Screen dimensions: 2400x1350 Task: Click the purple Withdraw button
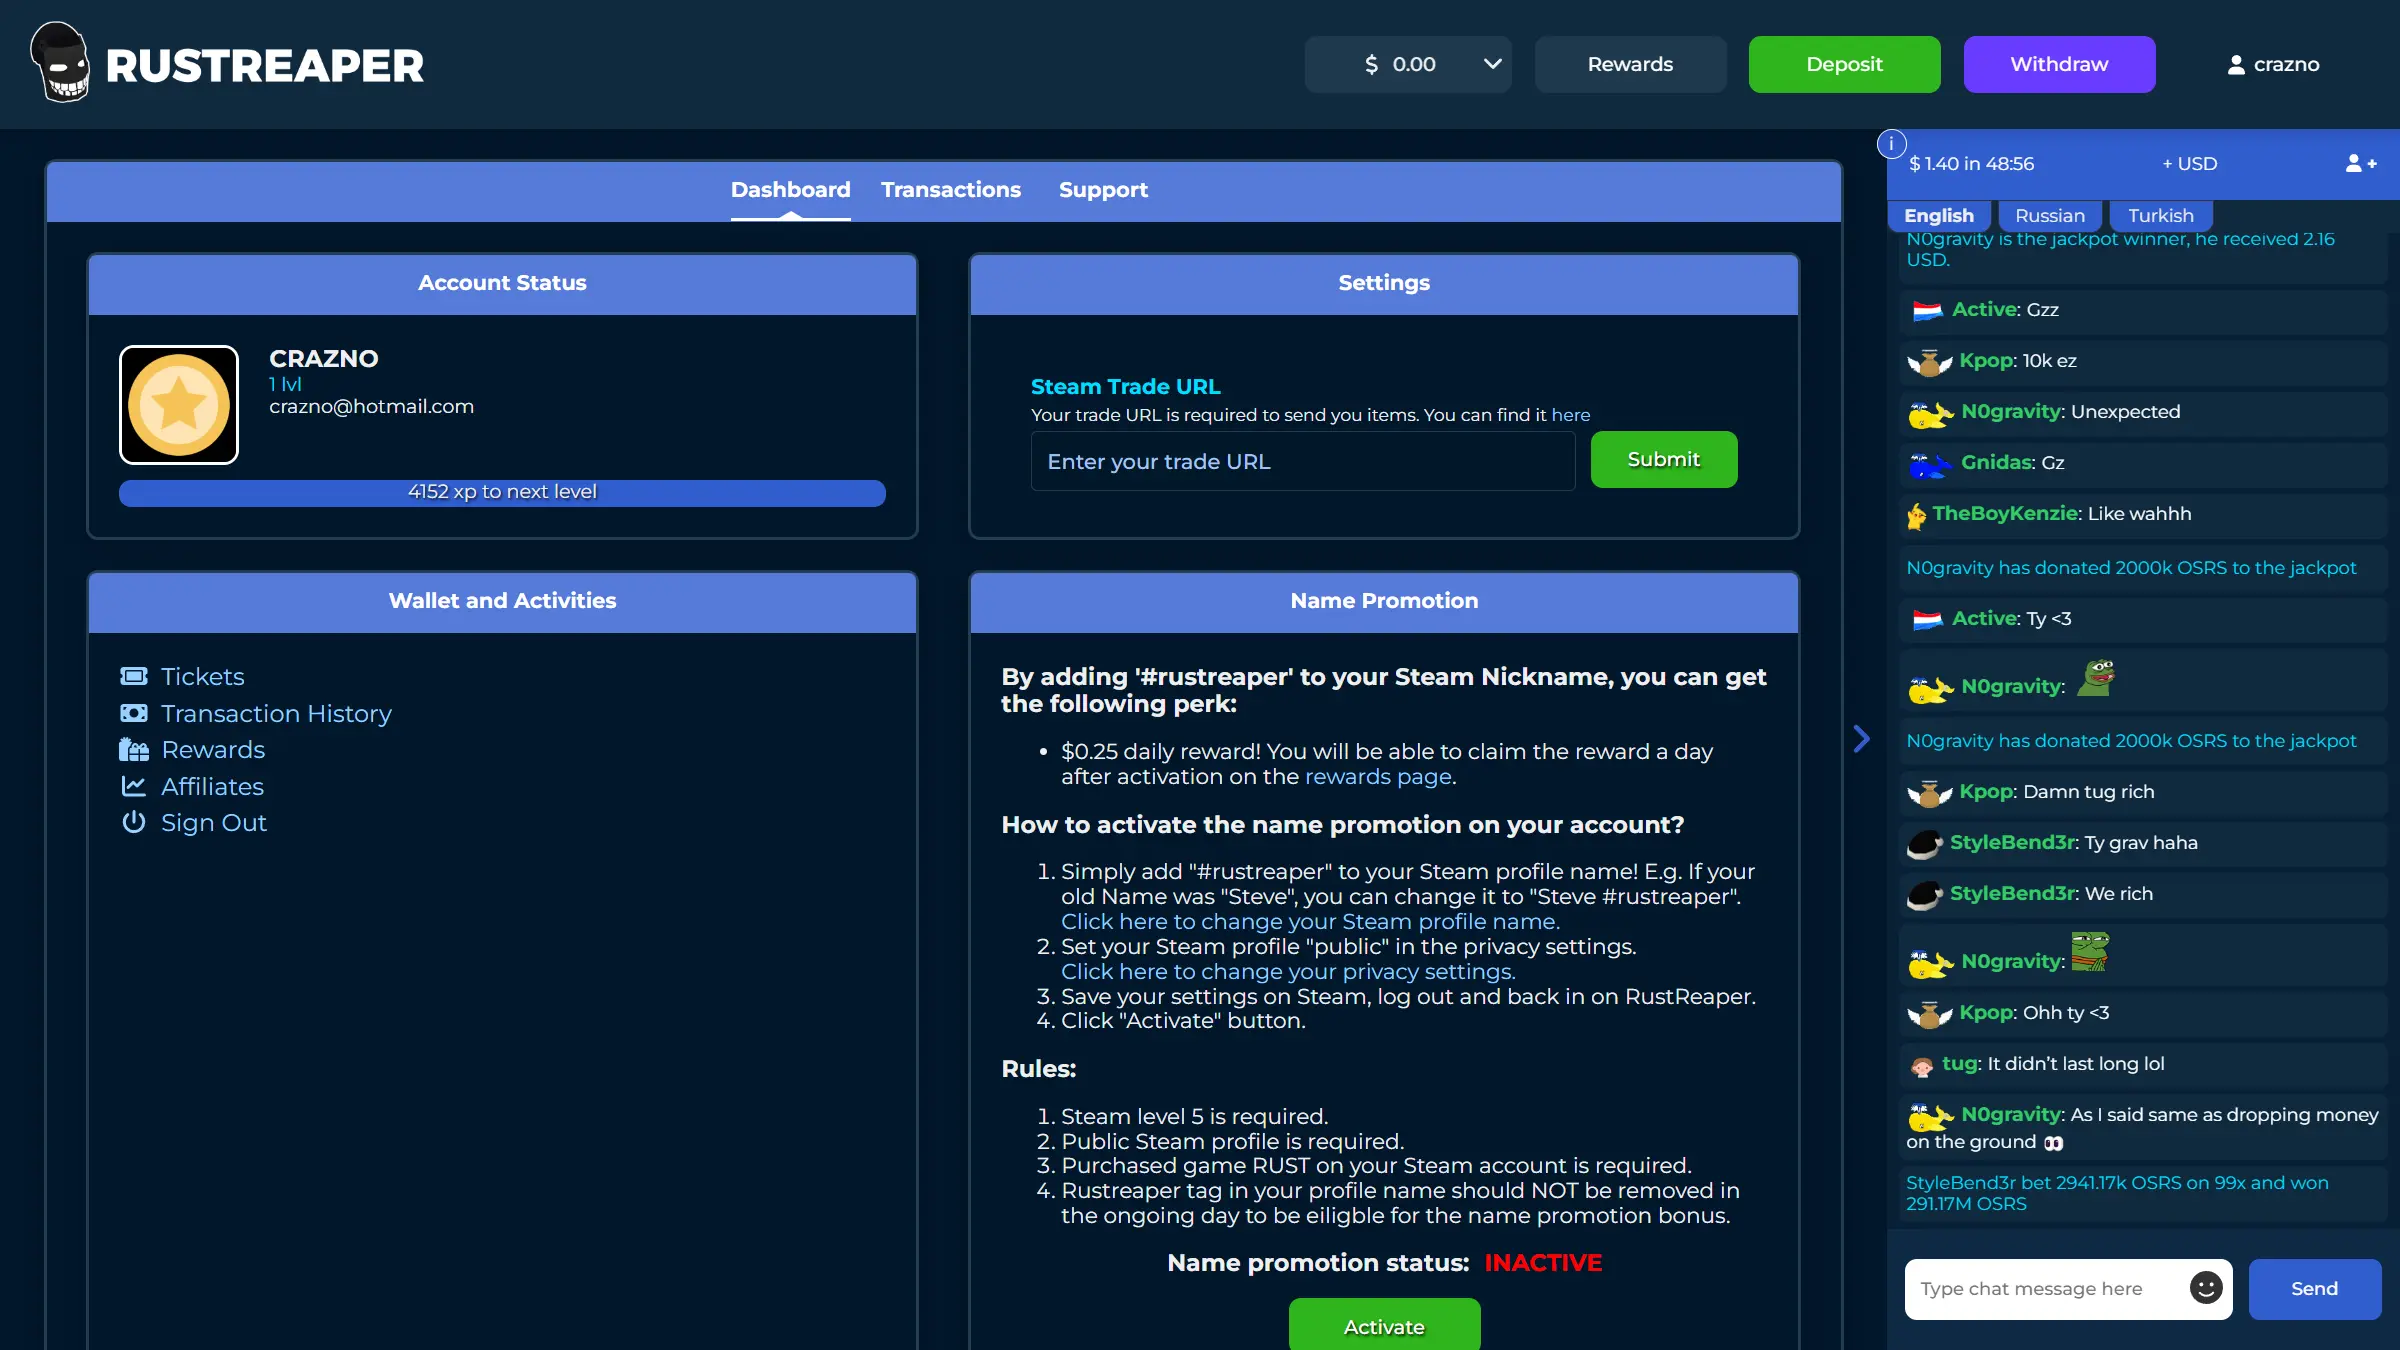pos(2059,64)
